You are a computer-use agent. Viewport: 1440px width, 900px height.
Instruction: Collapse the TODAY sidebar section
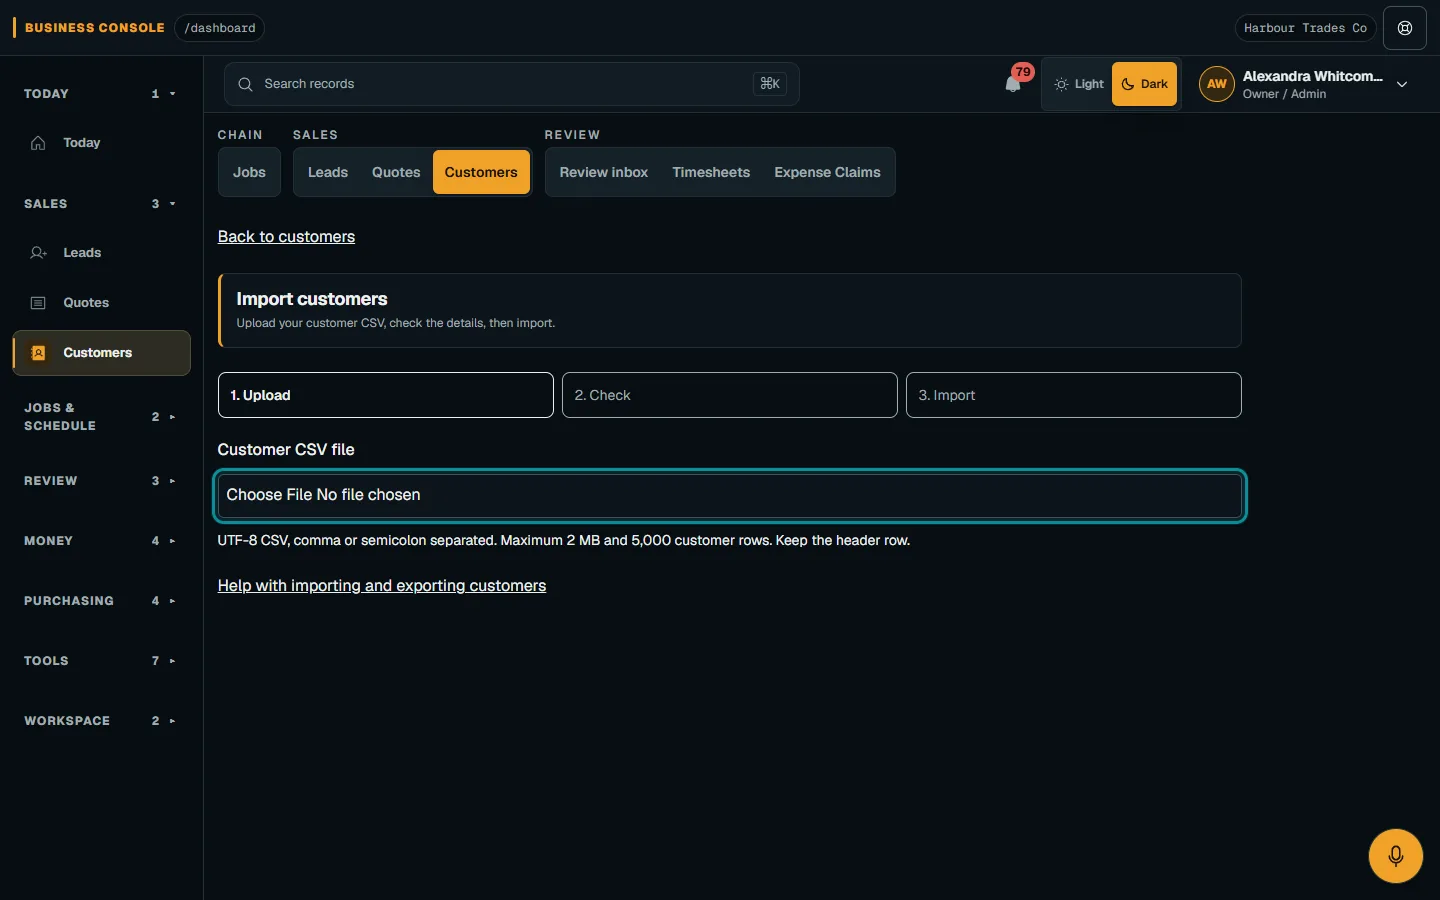coord(101,94)
